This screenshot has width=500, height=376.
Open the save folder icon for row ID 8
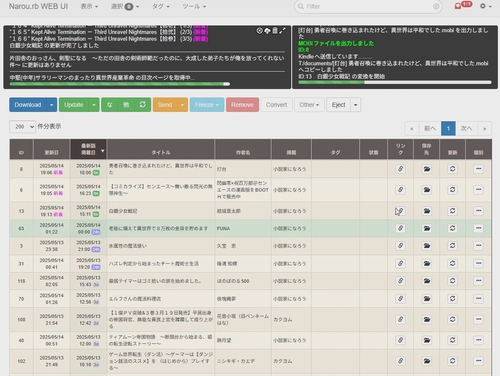427,169
